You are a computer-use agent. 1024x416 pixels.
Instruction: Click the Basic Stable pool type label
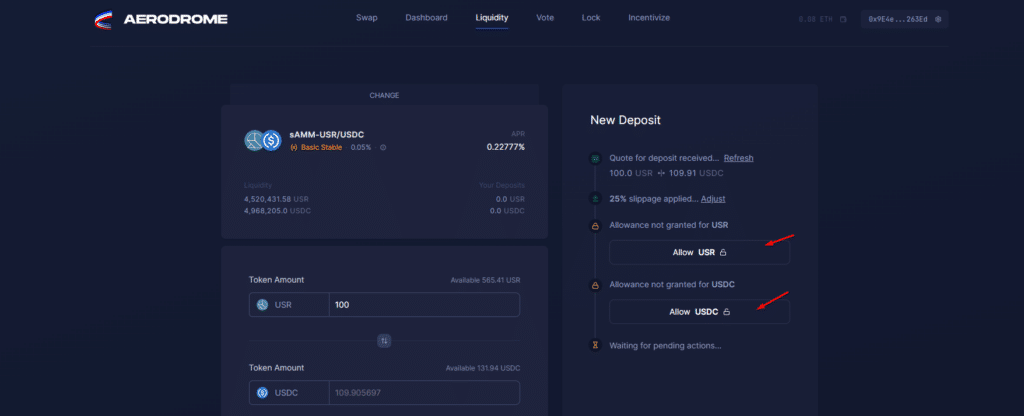click(x=321, y=148)
